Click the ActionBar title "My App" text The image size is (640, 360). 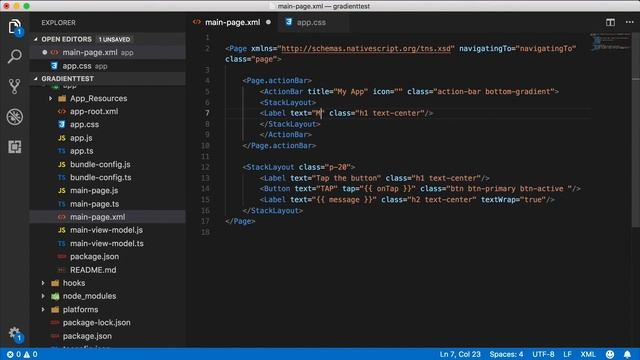click(351, 91)
